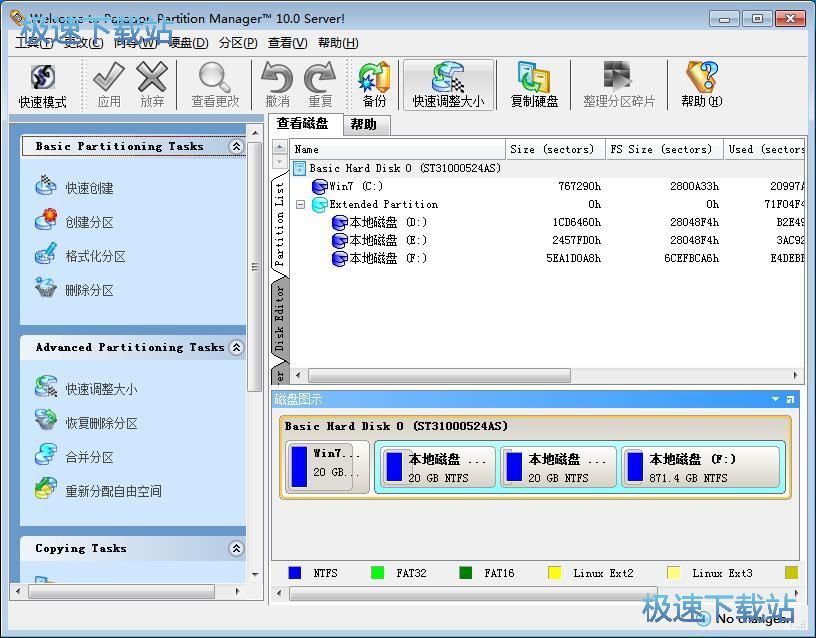Open 帮助(H) toolbar help icon
816x638 pixels.
coord(702,85)
